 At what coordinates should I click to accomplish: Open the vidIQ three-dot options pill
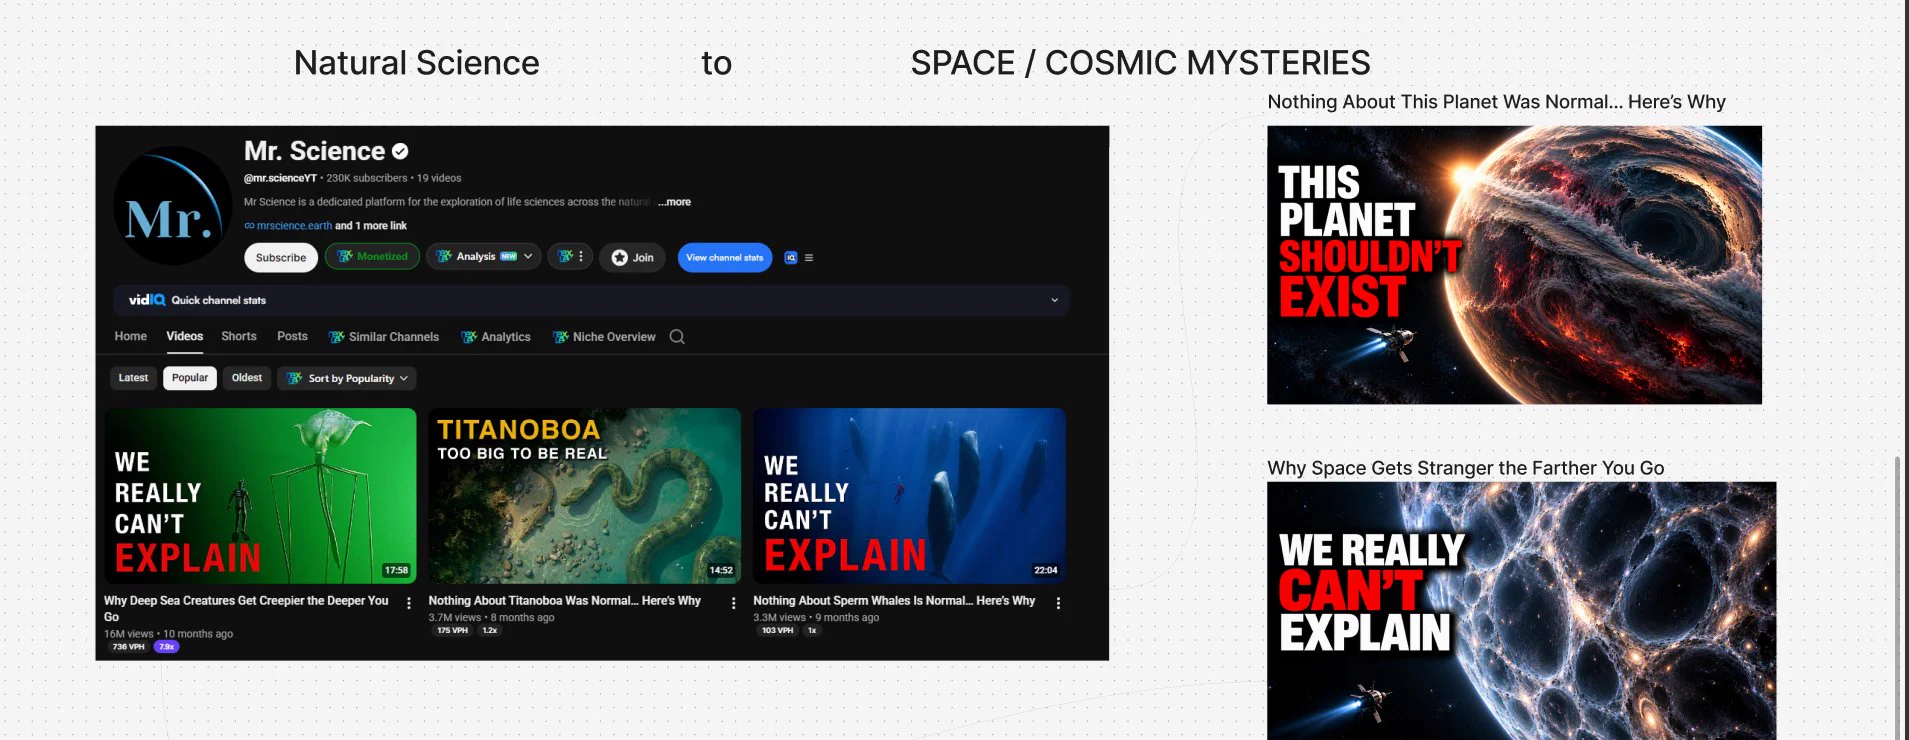570,257
